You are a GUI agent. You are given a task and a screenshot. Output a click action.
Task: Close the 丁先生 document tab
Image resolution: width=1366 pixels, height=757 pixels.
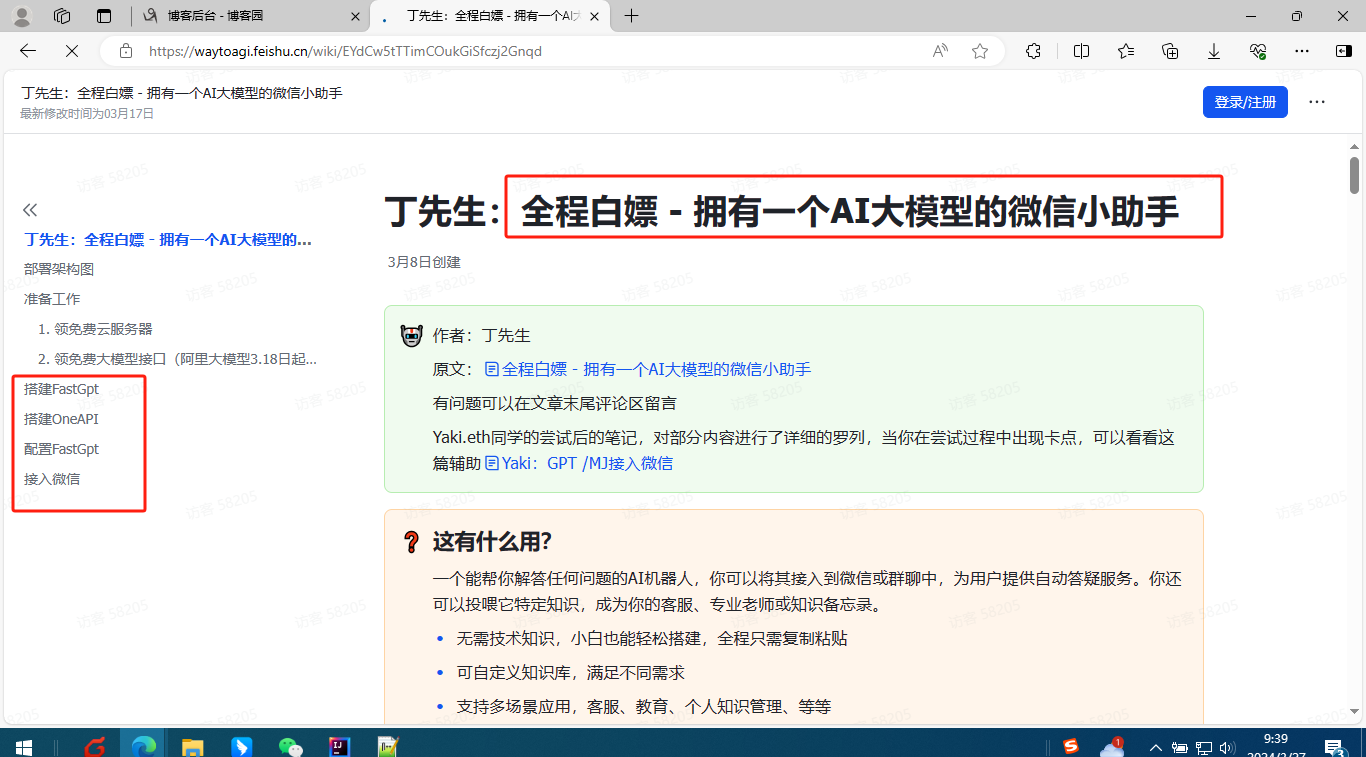[x=595, y=16]
